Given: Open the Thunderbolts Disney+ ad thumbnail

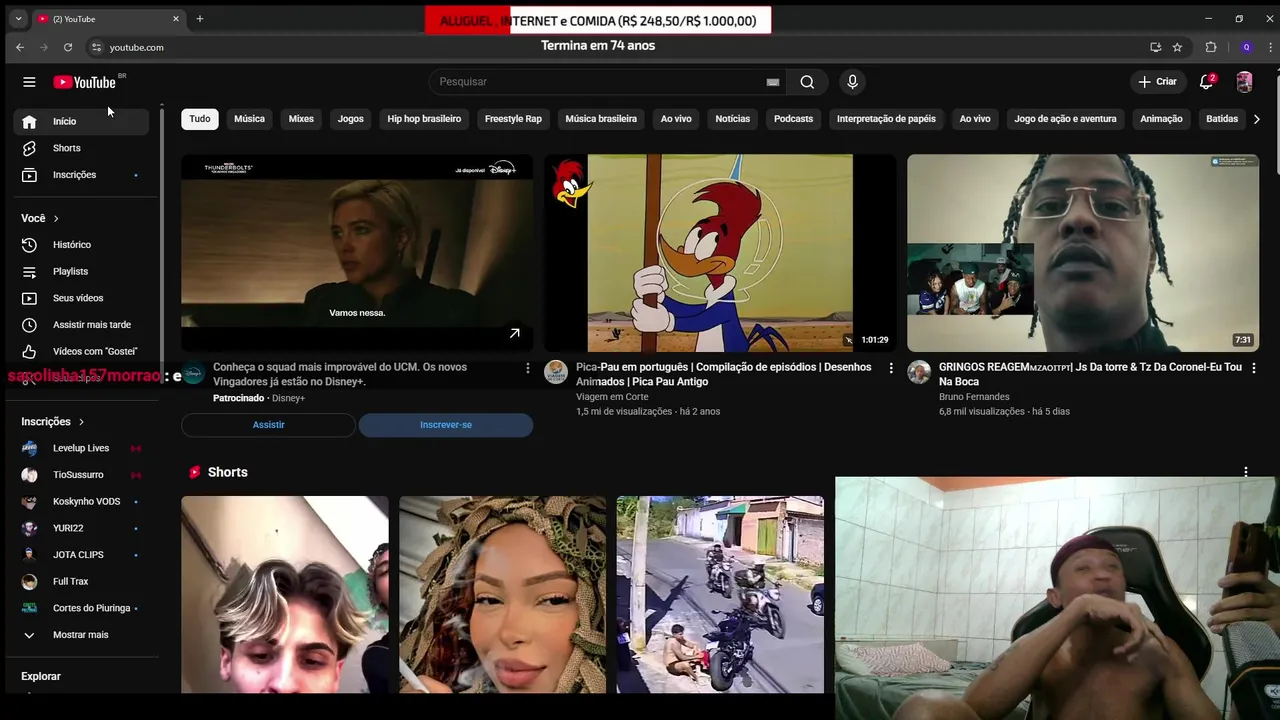Looking at the screenshot, I should (x=357, y=253).
